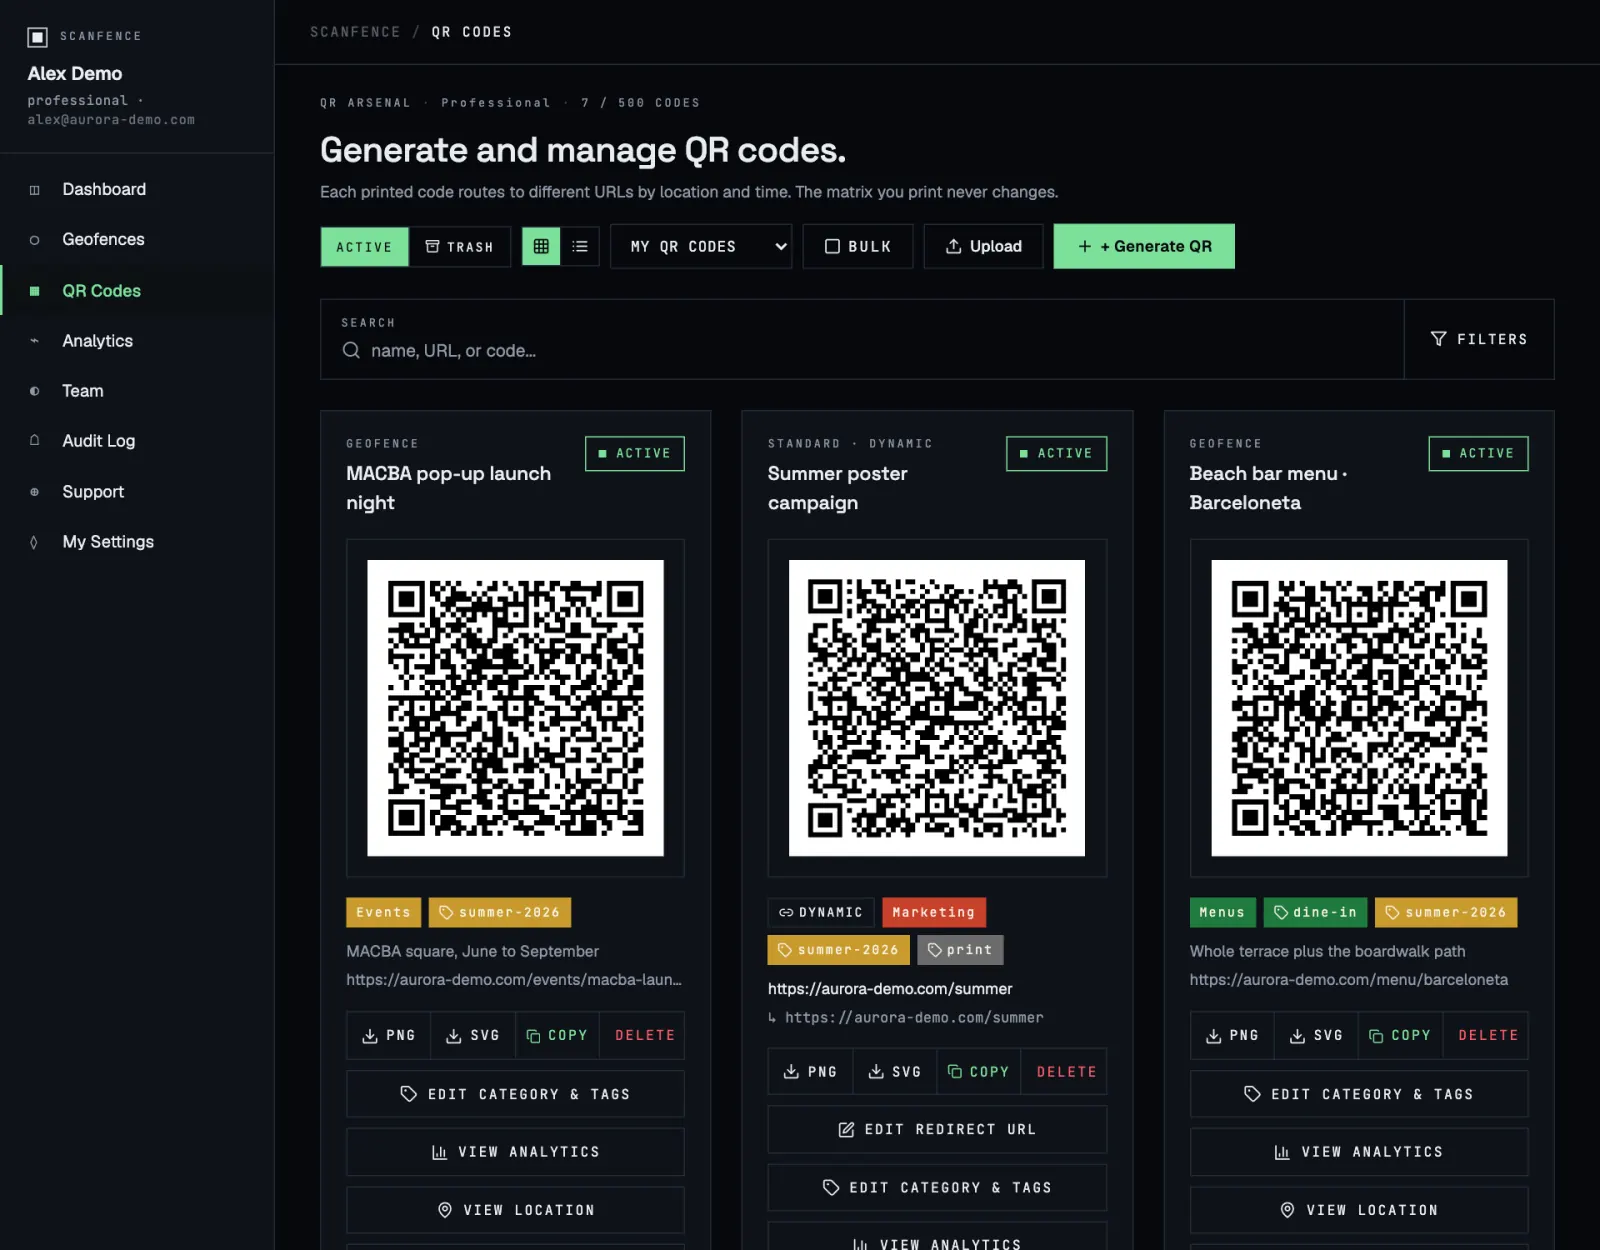The width and height of the screenshot is (1600, 1250).
Task: Download PNG for Beach bar menu
Action: (1232, 1035)
